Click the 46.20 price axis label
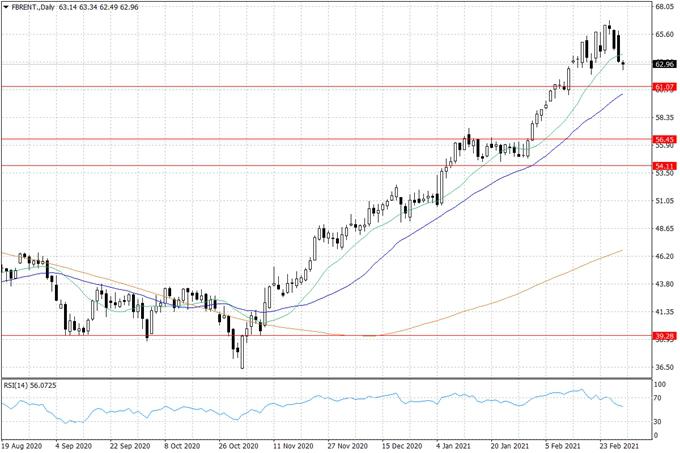This screenshot has height=453, width=680. click(x=665, y=257)
